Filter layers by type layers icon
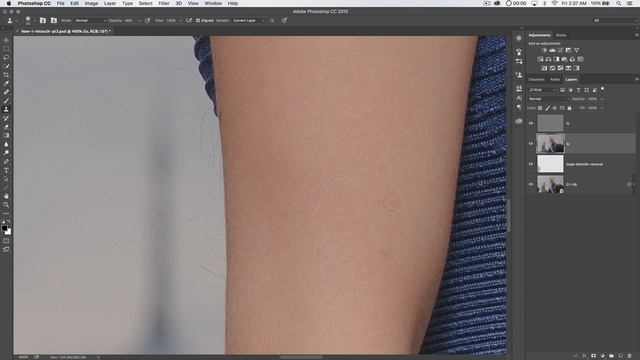The width and height of the screenshot is (640, 360). (x=578, y=90)
